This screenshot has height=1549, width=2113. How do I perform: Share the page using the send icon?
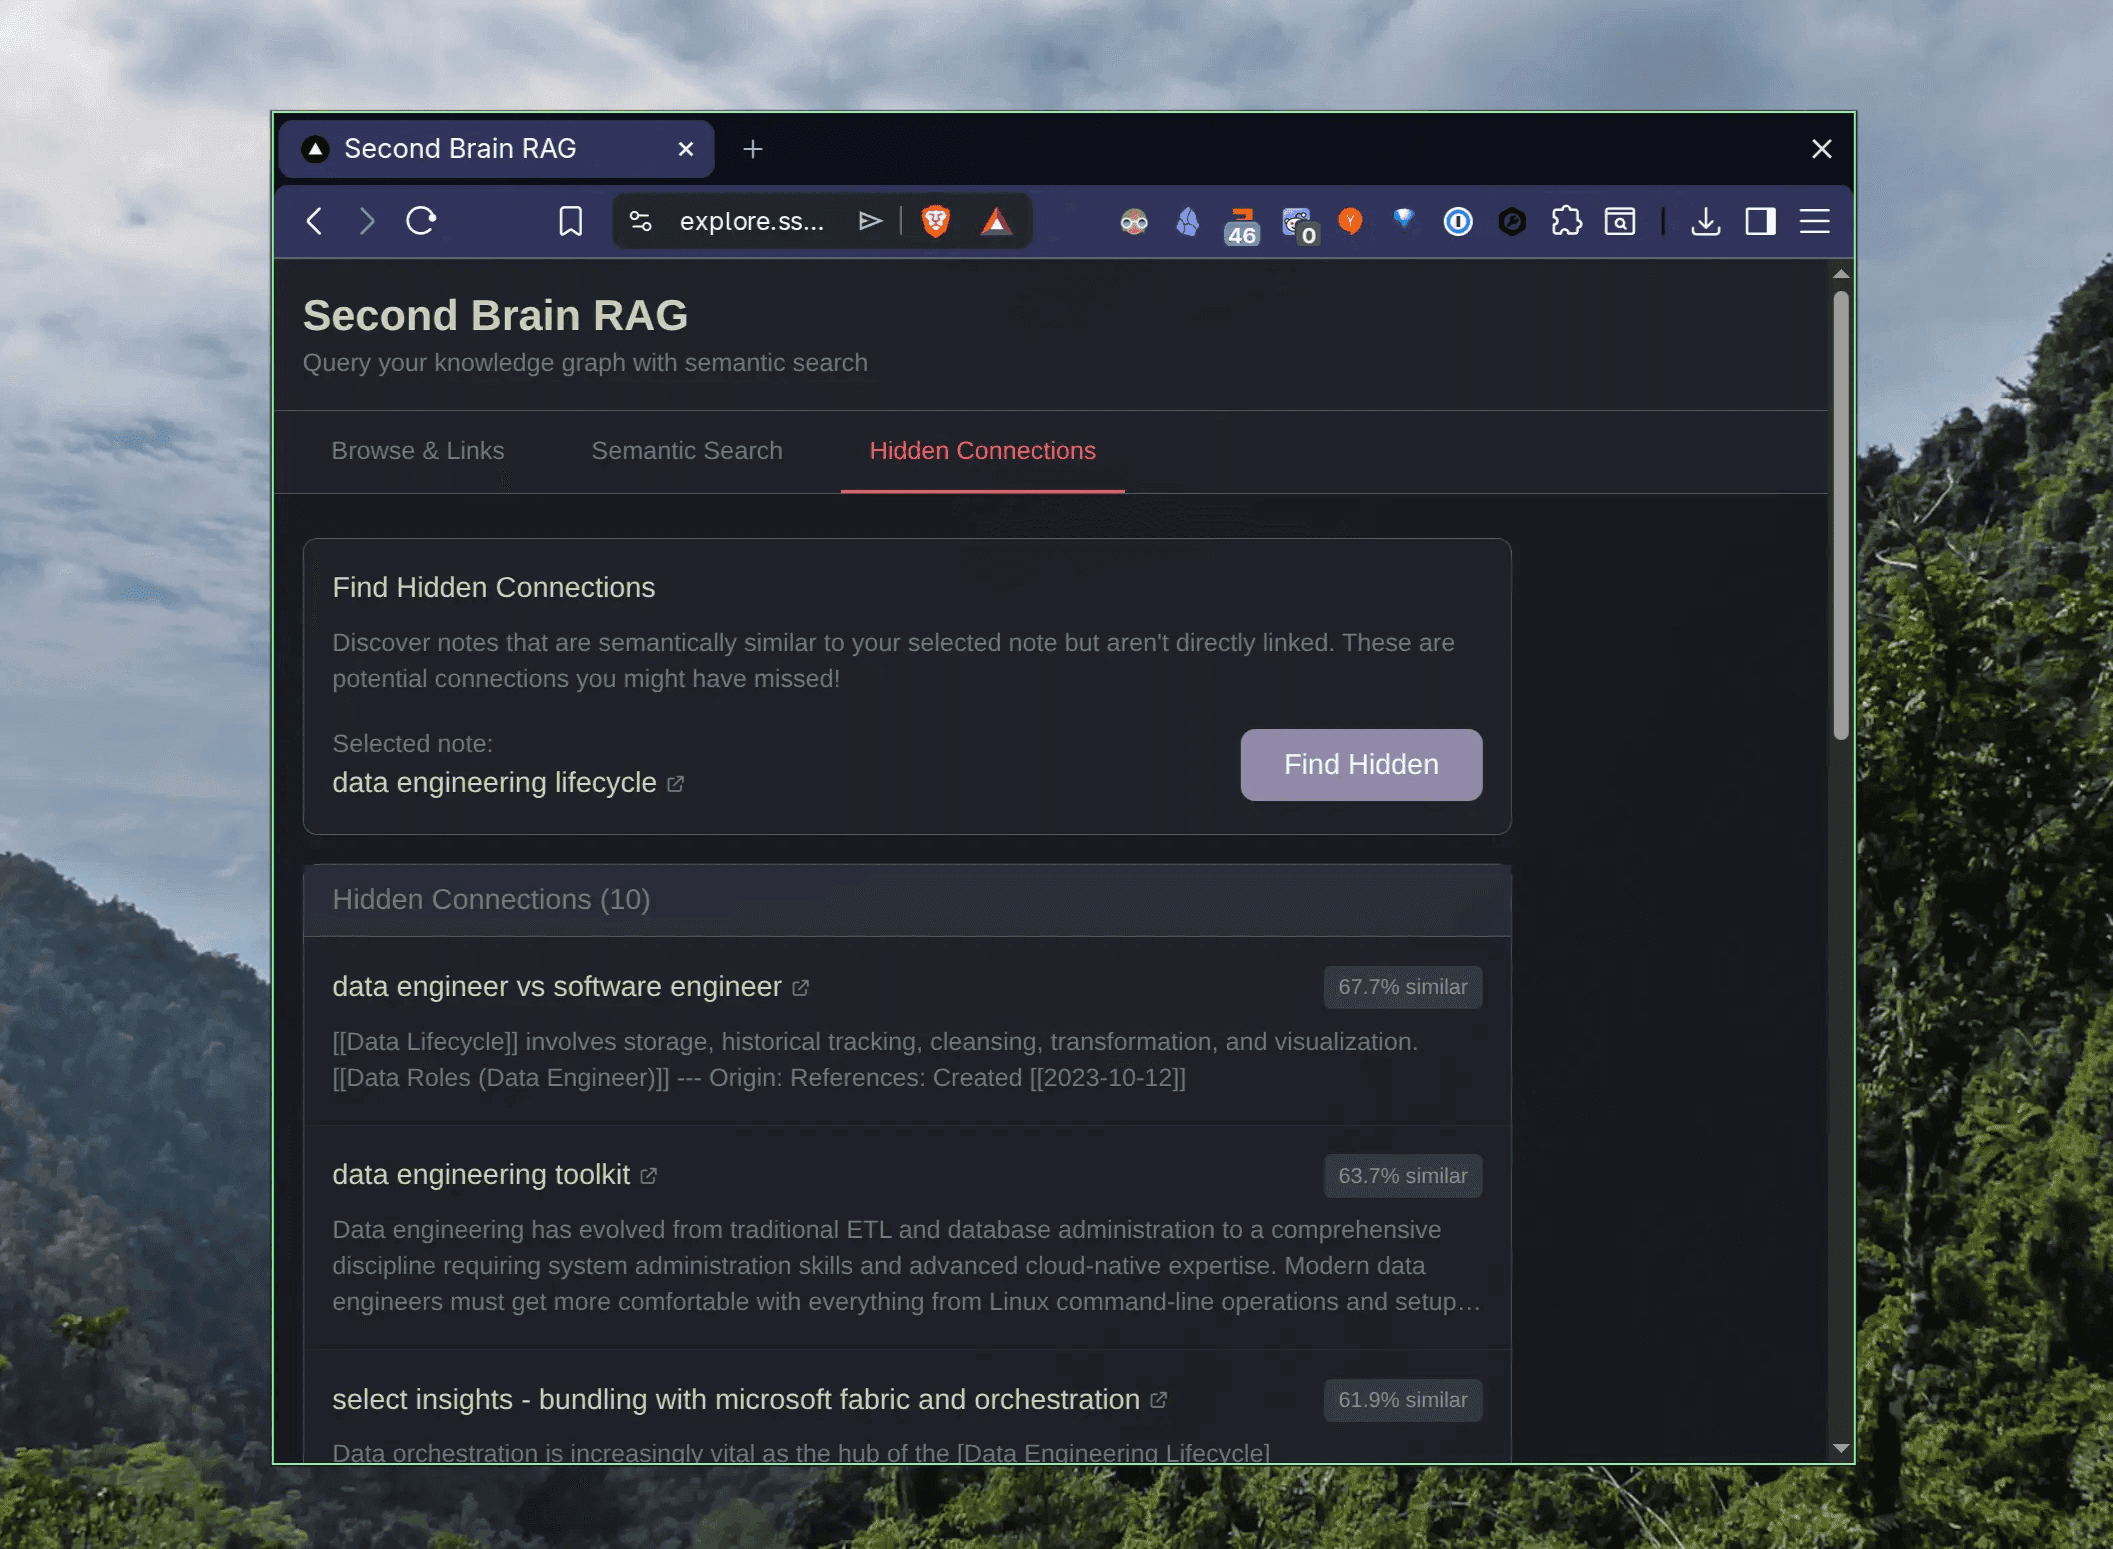pos(870,221)
